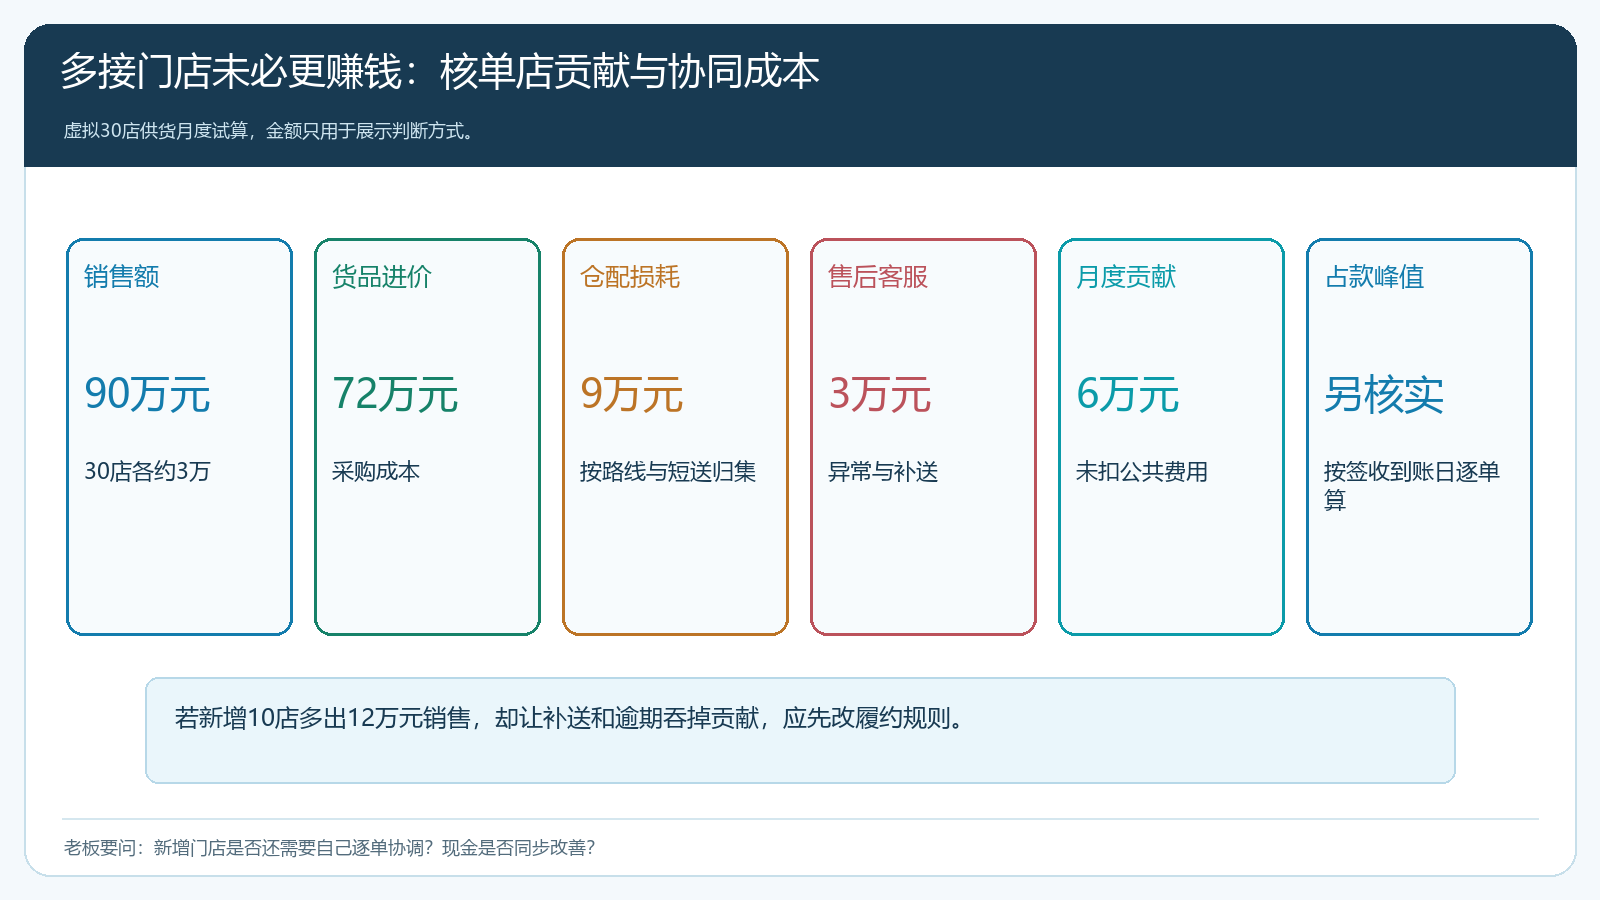Click the 30店各约3万 description
Viewport: 1600px width, 900px height.
[x=147, y=472]
